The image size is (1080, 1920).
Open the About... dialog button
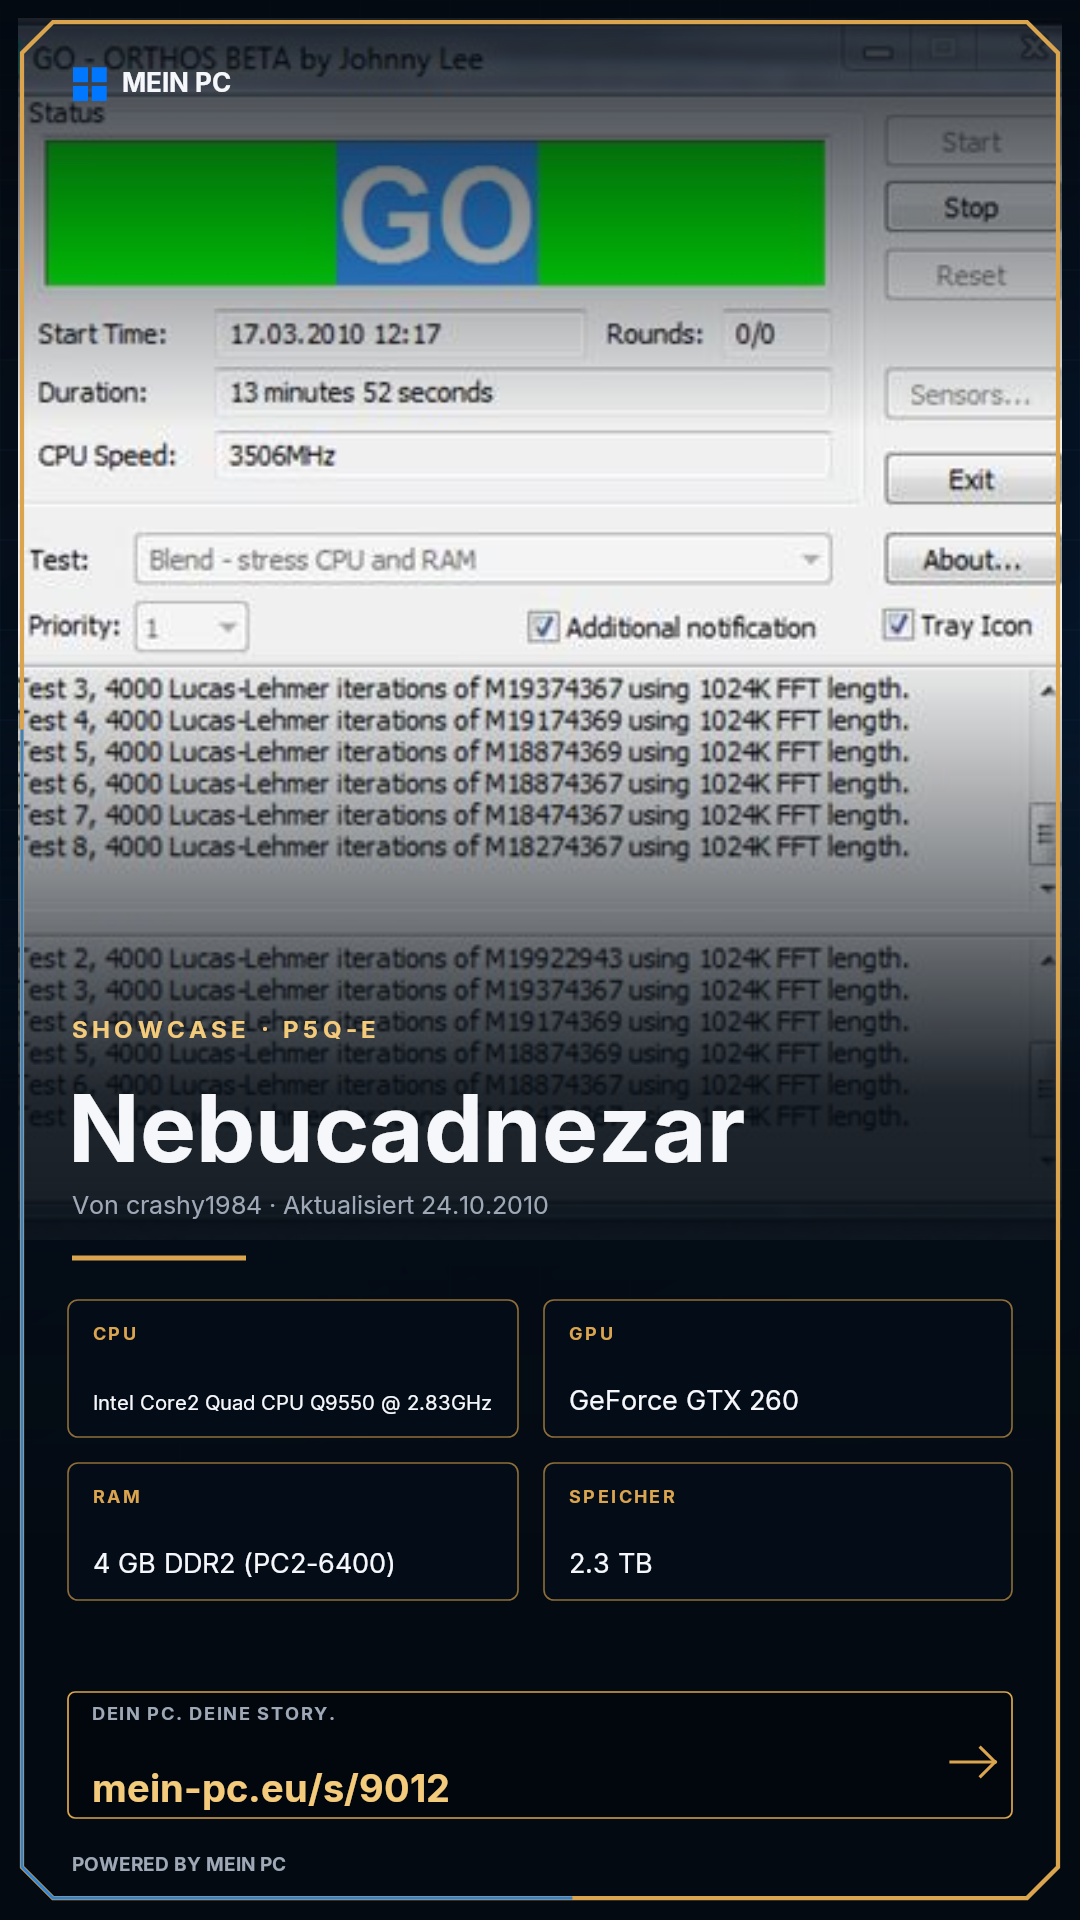[971, 559]
